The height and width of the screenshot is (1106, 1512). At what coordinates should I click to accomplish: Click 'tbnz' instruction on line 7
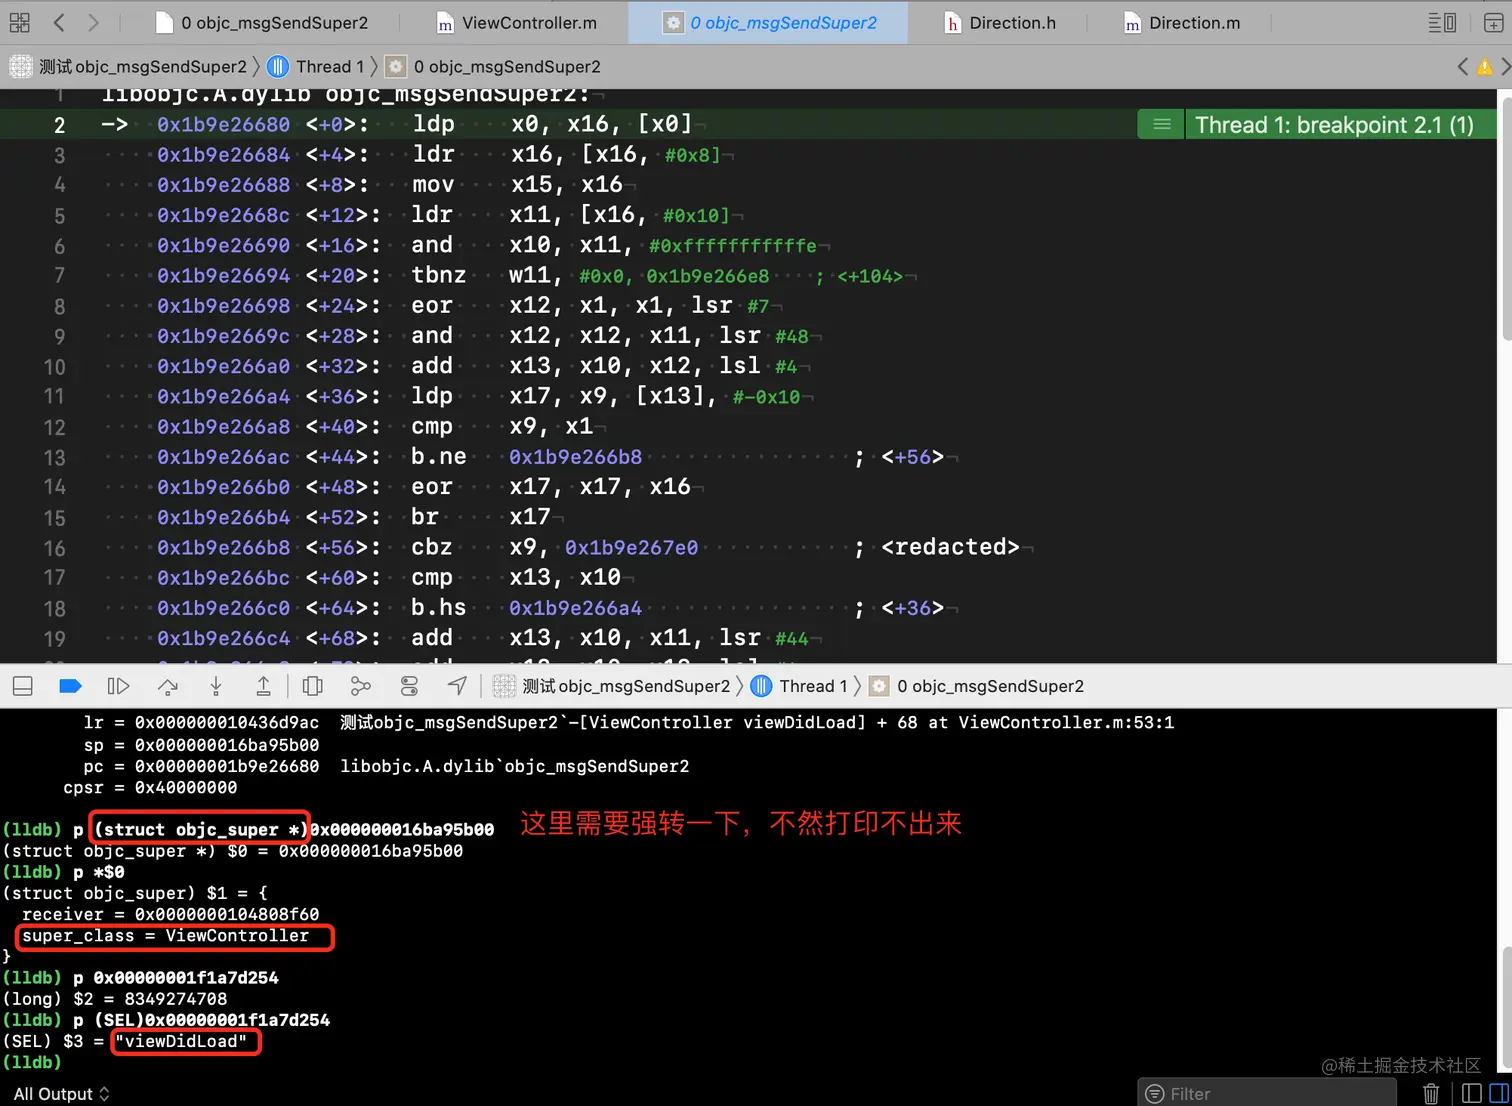(439, 275)
